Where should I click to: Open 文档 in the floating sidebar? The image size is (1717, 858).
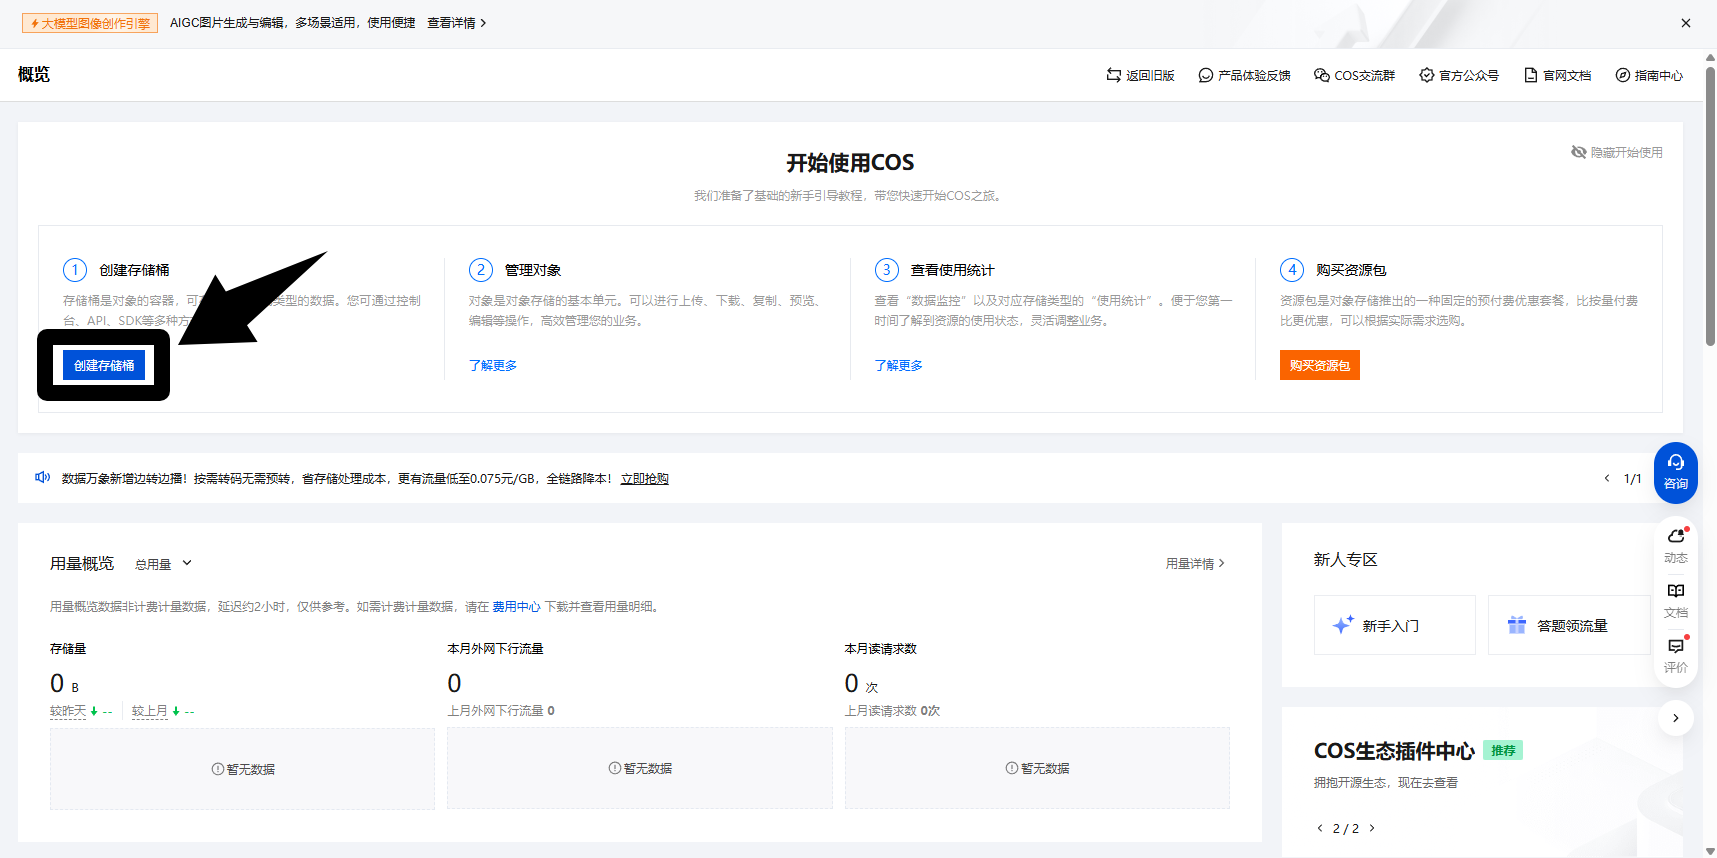[x=1676, y=600]
